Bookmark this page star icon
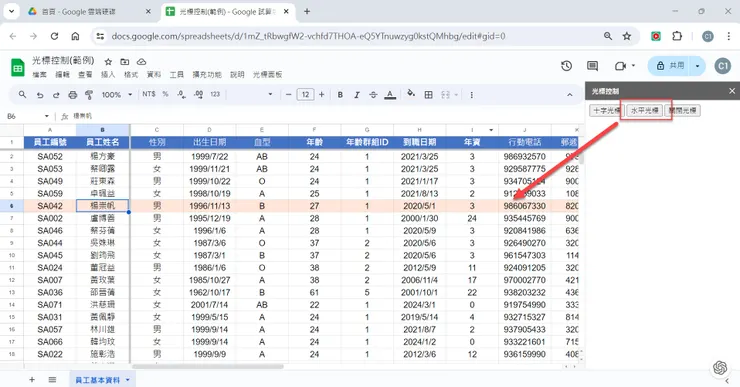 pos(627,36)
